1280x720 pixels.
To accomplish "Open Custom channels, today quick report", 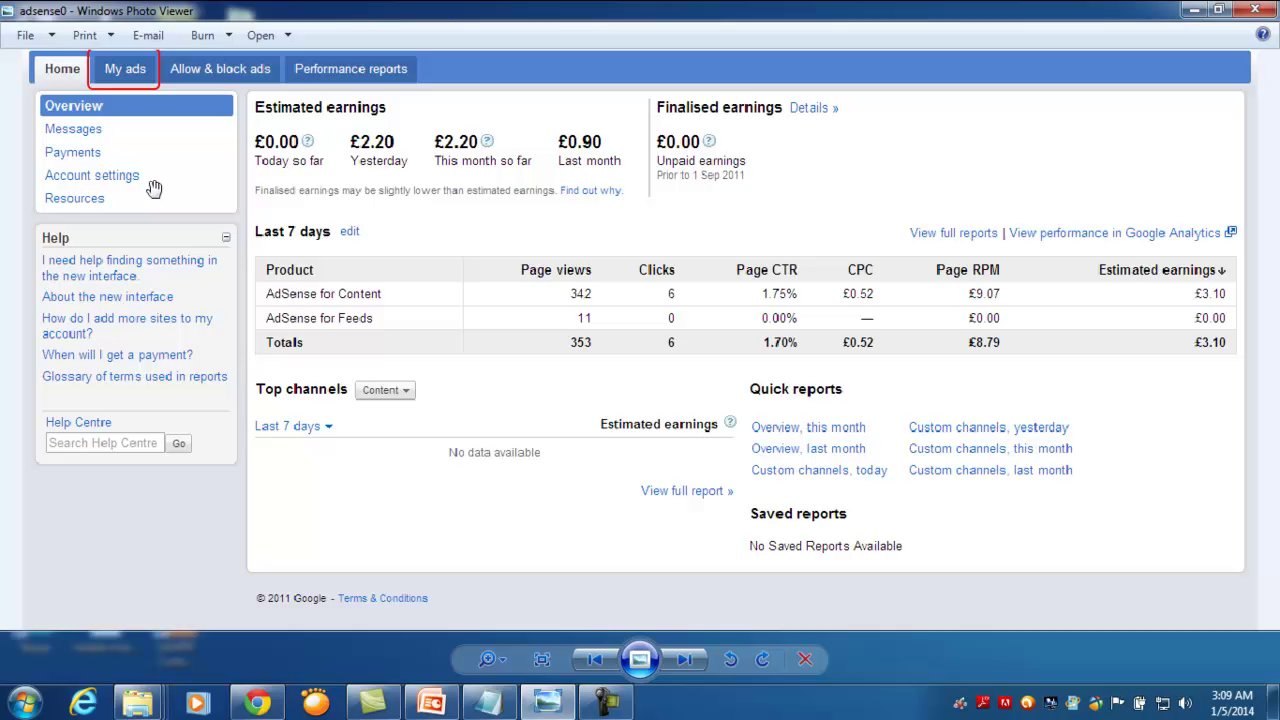I will click(819, 470).
